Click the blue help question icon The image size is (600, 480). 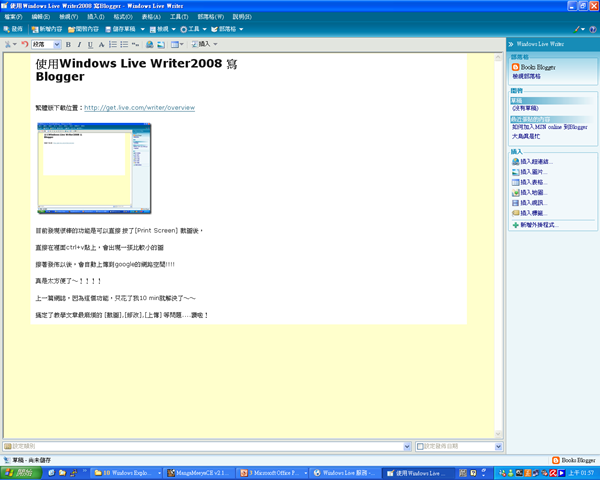tap(593, 29)
